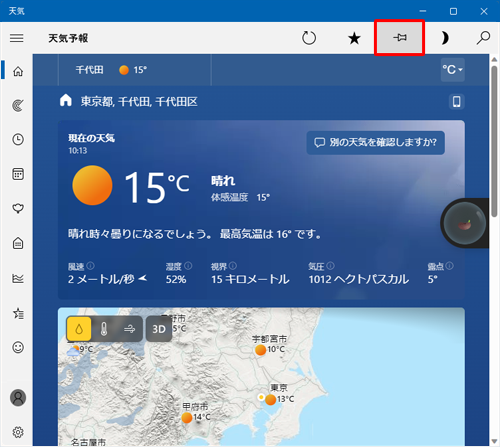Open the house-shaped life sidebar icon

point(18,243)
